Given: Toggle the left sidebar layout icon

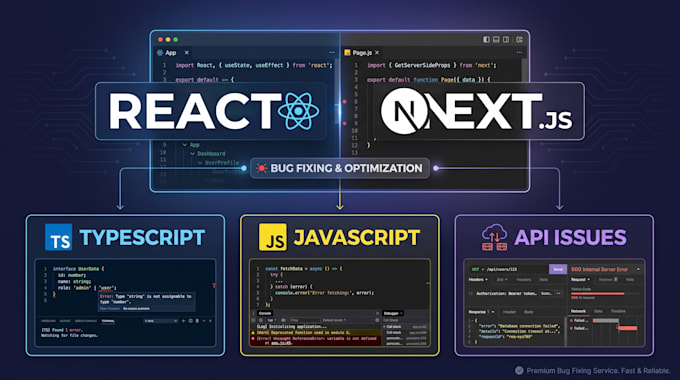Looking at the screenshot, I should tap(486, 39).
